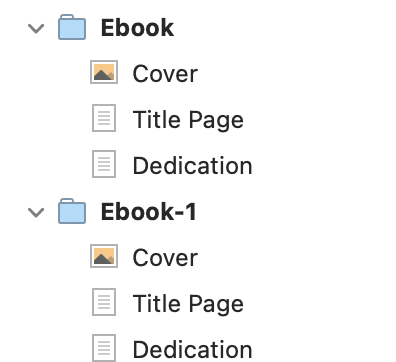Highlight the first Cover row in the binder
The width and height of the screenshot is (396, 362).
pos(198,72)
